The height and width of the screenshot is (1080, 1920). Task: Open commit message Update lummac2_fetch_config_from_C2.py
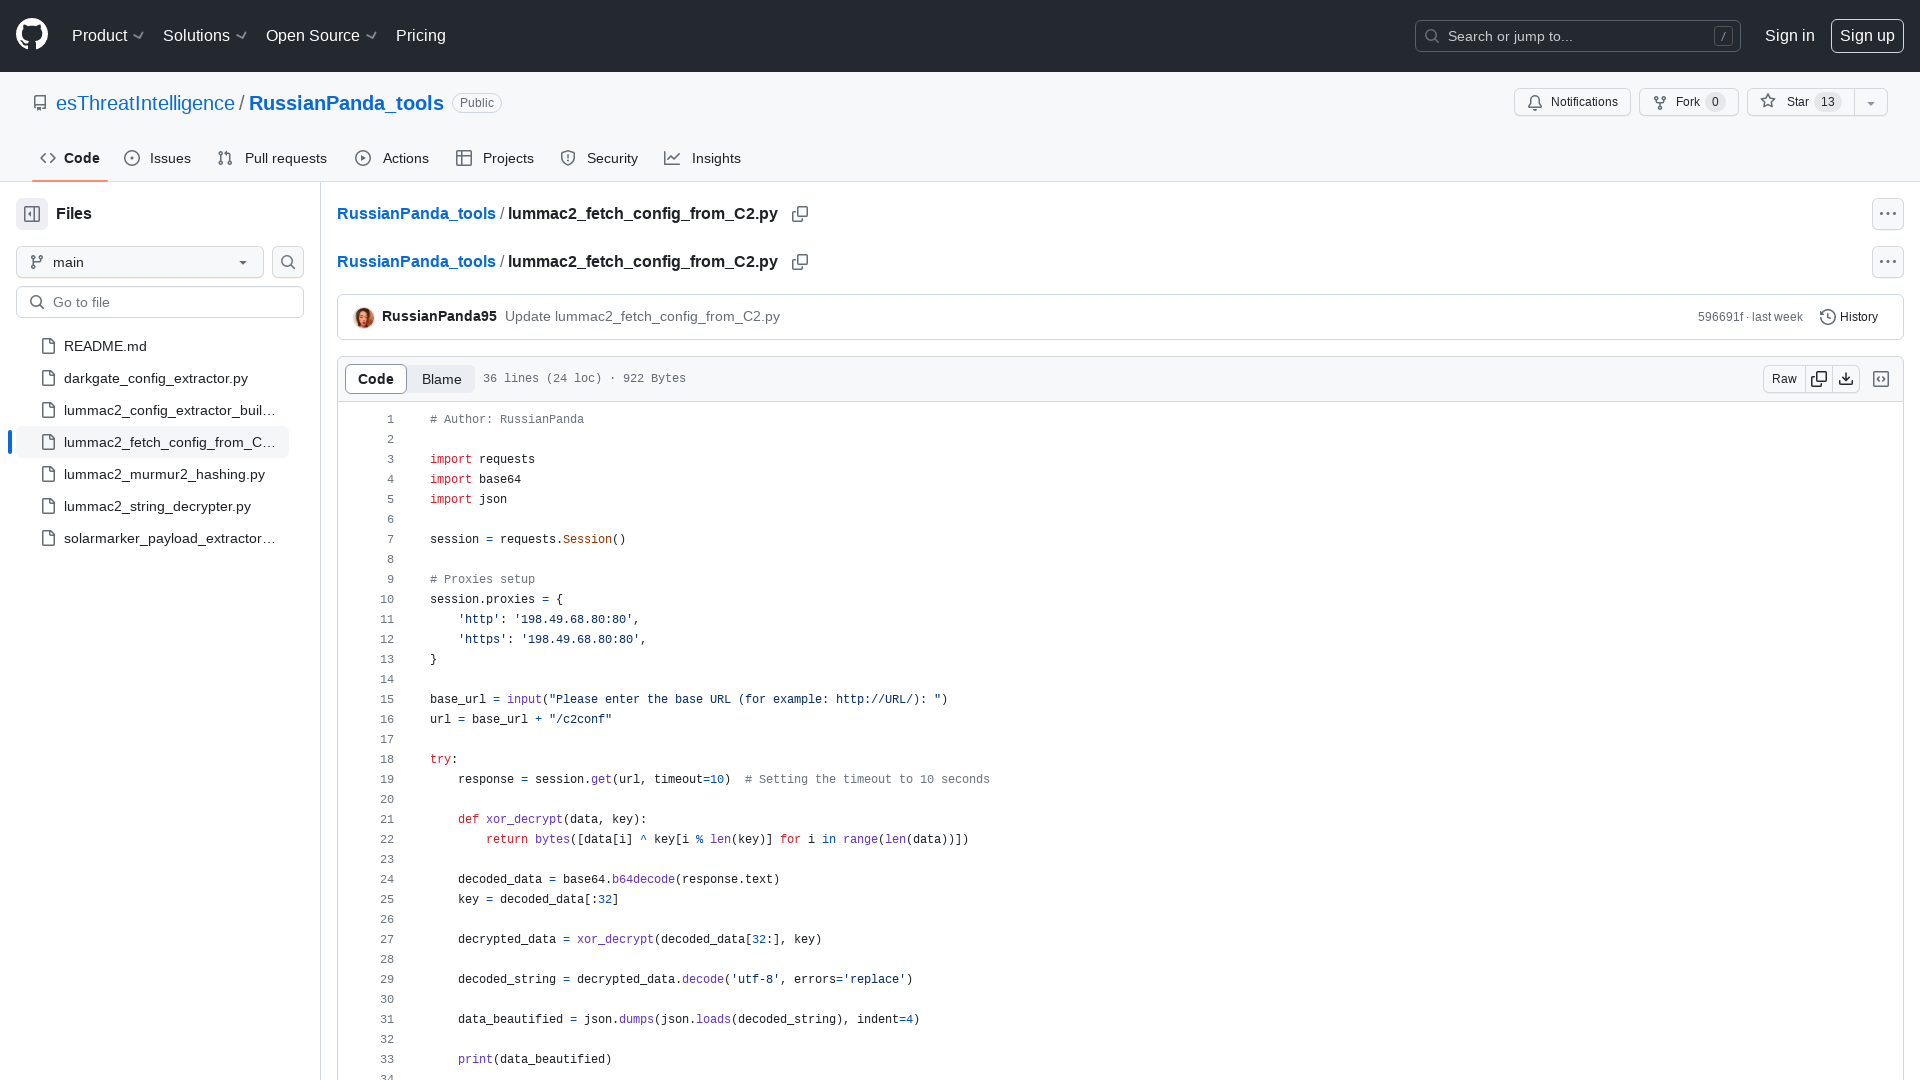pos(642,316)
